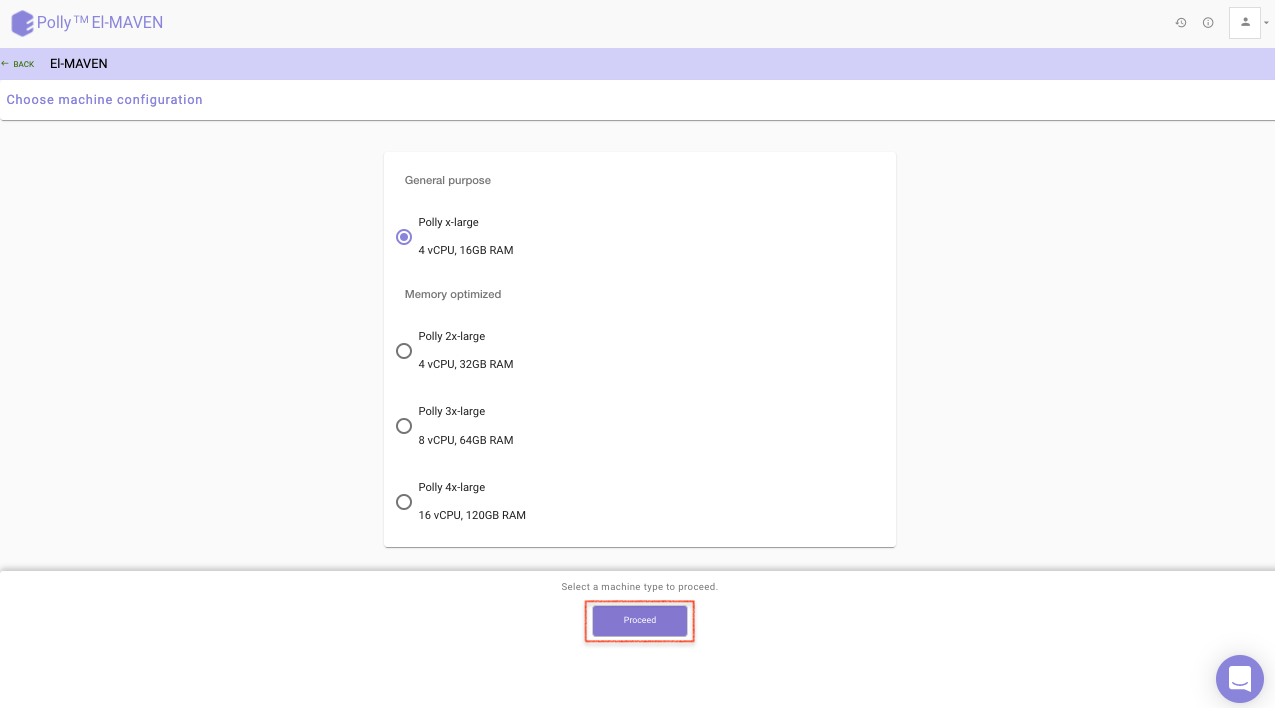
Task: Click the '8 vCPU, 64GB RAM' text
Action: pos(466,441)
